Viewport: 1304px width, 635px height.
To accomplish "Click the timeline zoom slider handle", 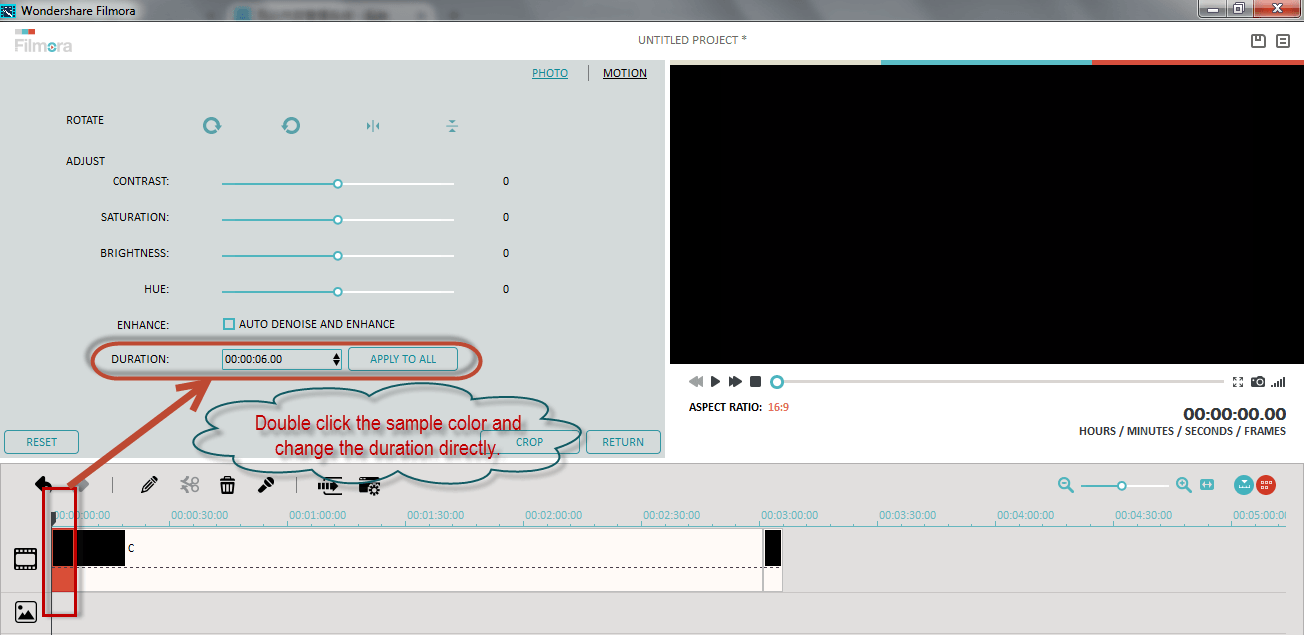I will (1122, 486).
